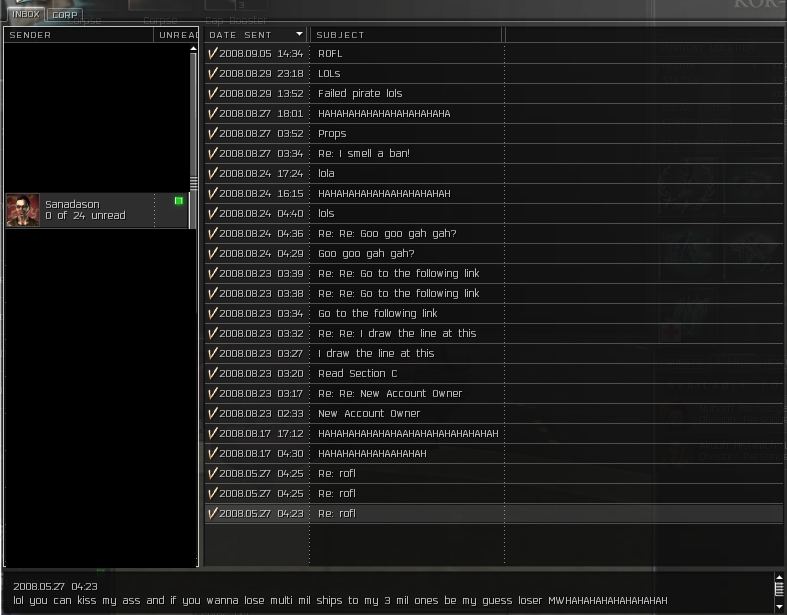Switch to the INBOX tab
The height and width of the screenshot is (615, 787).
pos(25,14)
